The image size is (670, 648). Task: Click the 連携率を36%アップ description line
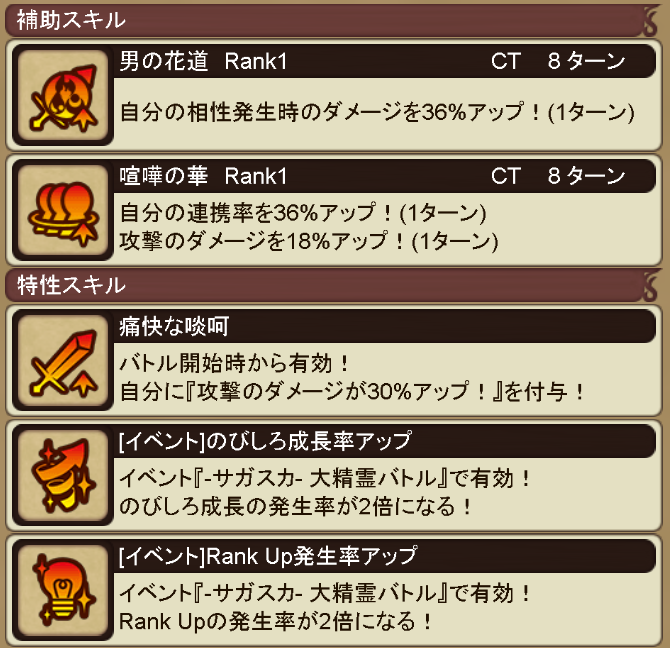tap(303, 213)
